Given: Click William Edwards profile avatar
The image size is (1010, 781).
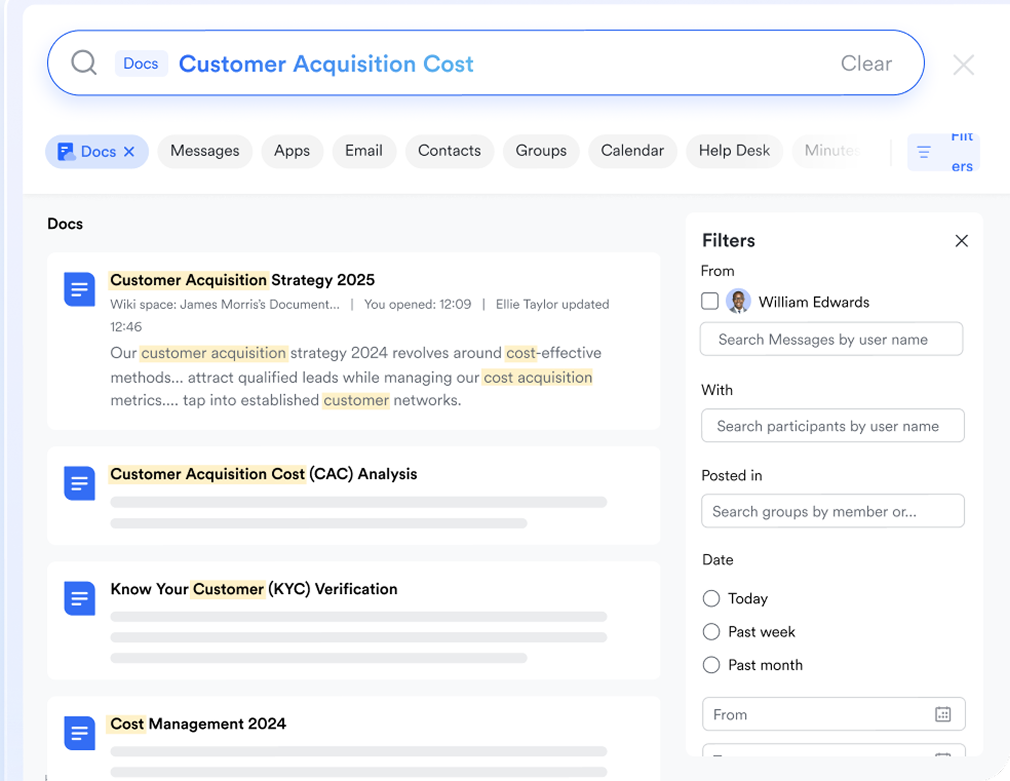Looking at the screenshot, I should 738,301.
